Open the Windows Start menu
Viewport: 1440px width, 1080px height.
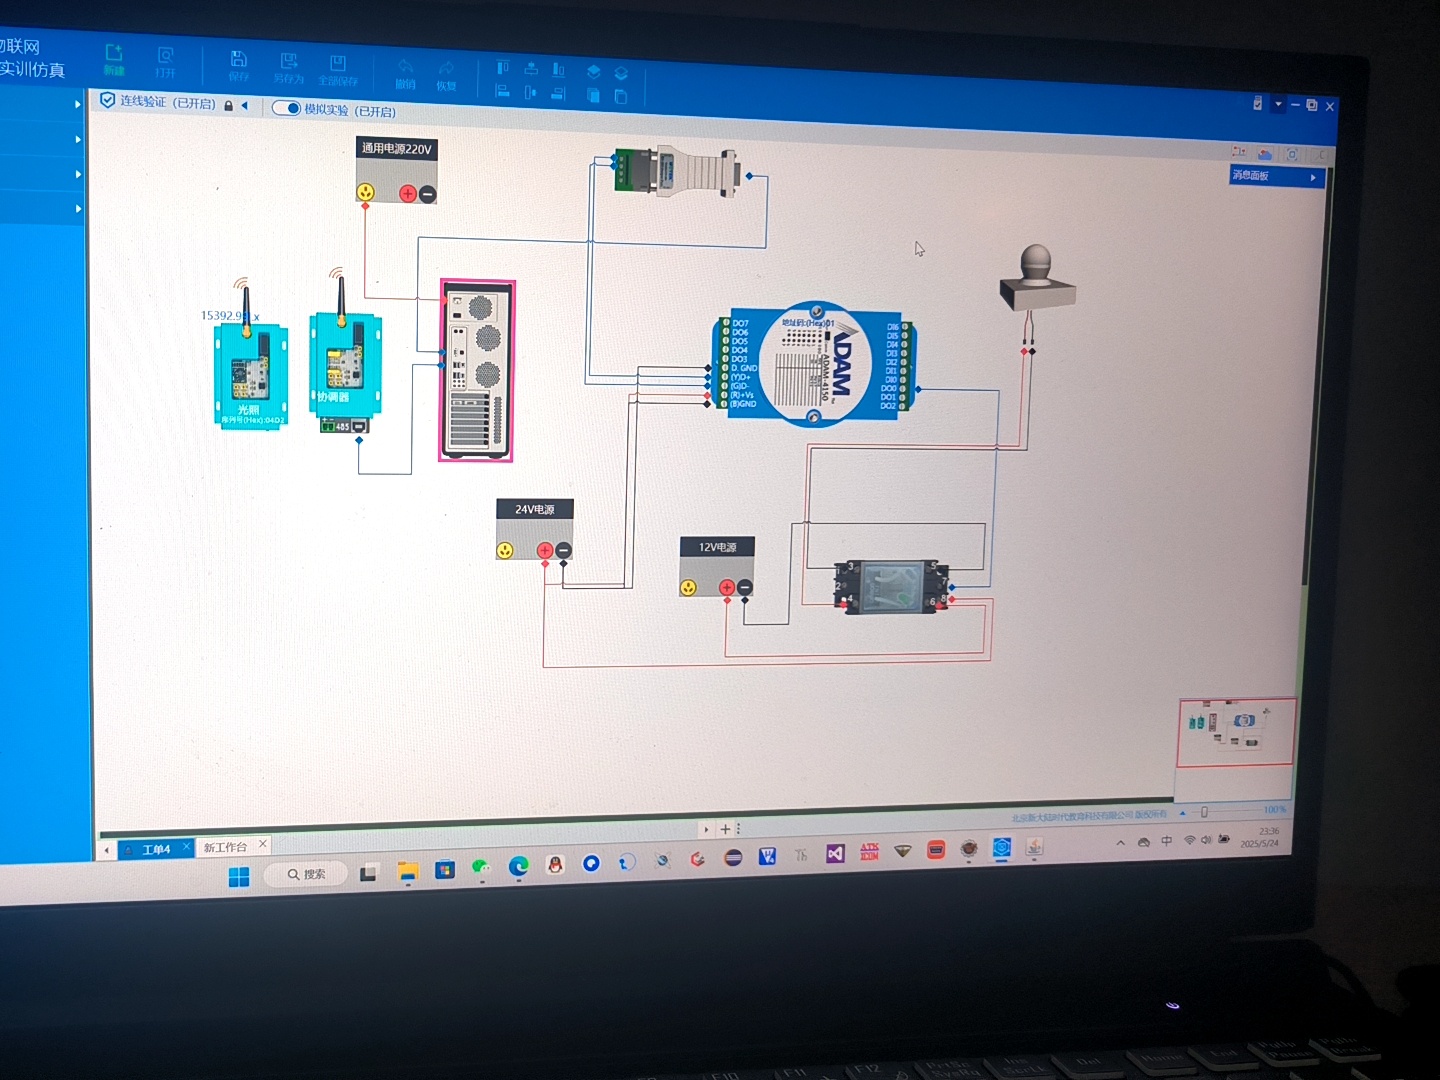(239, 877)
